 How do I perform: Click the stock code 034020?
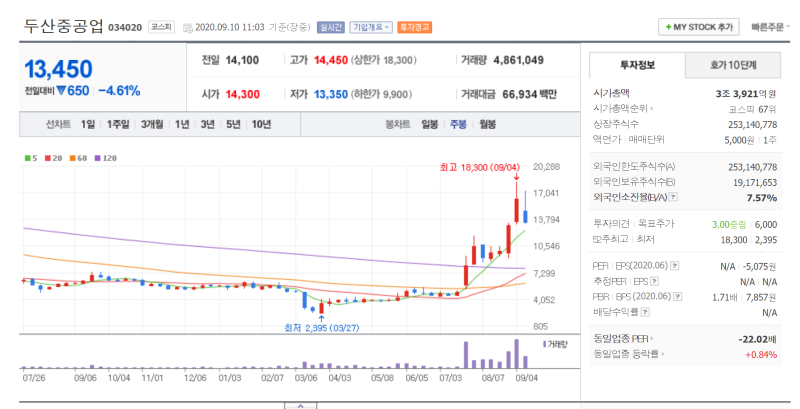click(125, 28)
